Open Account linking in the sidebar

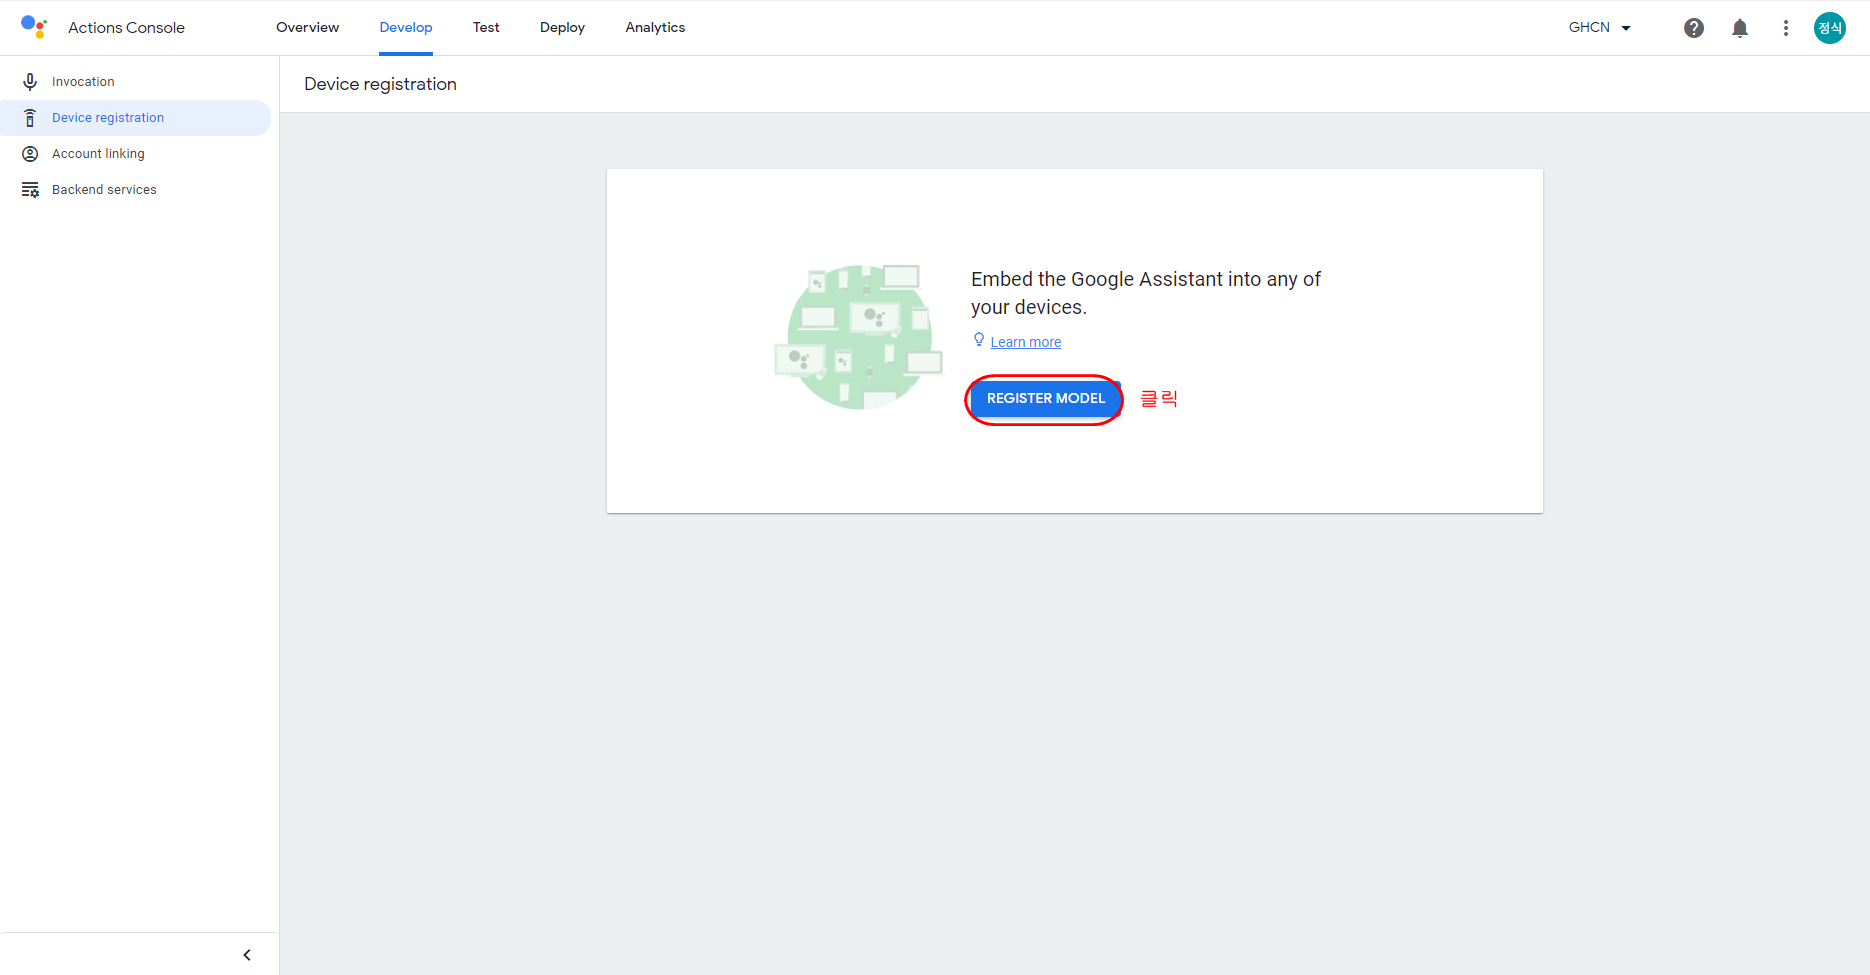click(135, 154)
